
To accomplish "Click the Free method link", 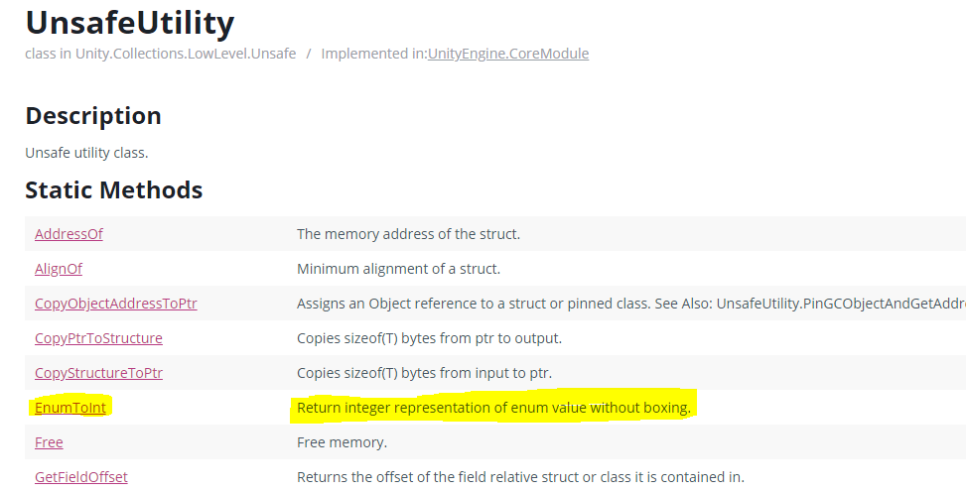I will pos(49,442).
